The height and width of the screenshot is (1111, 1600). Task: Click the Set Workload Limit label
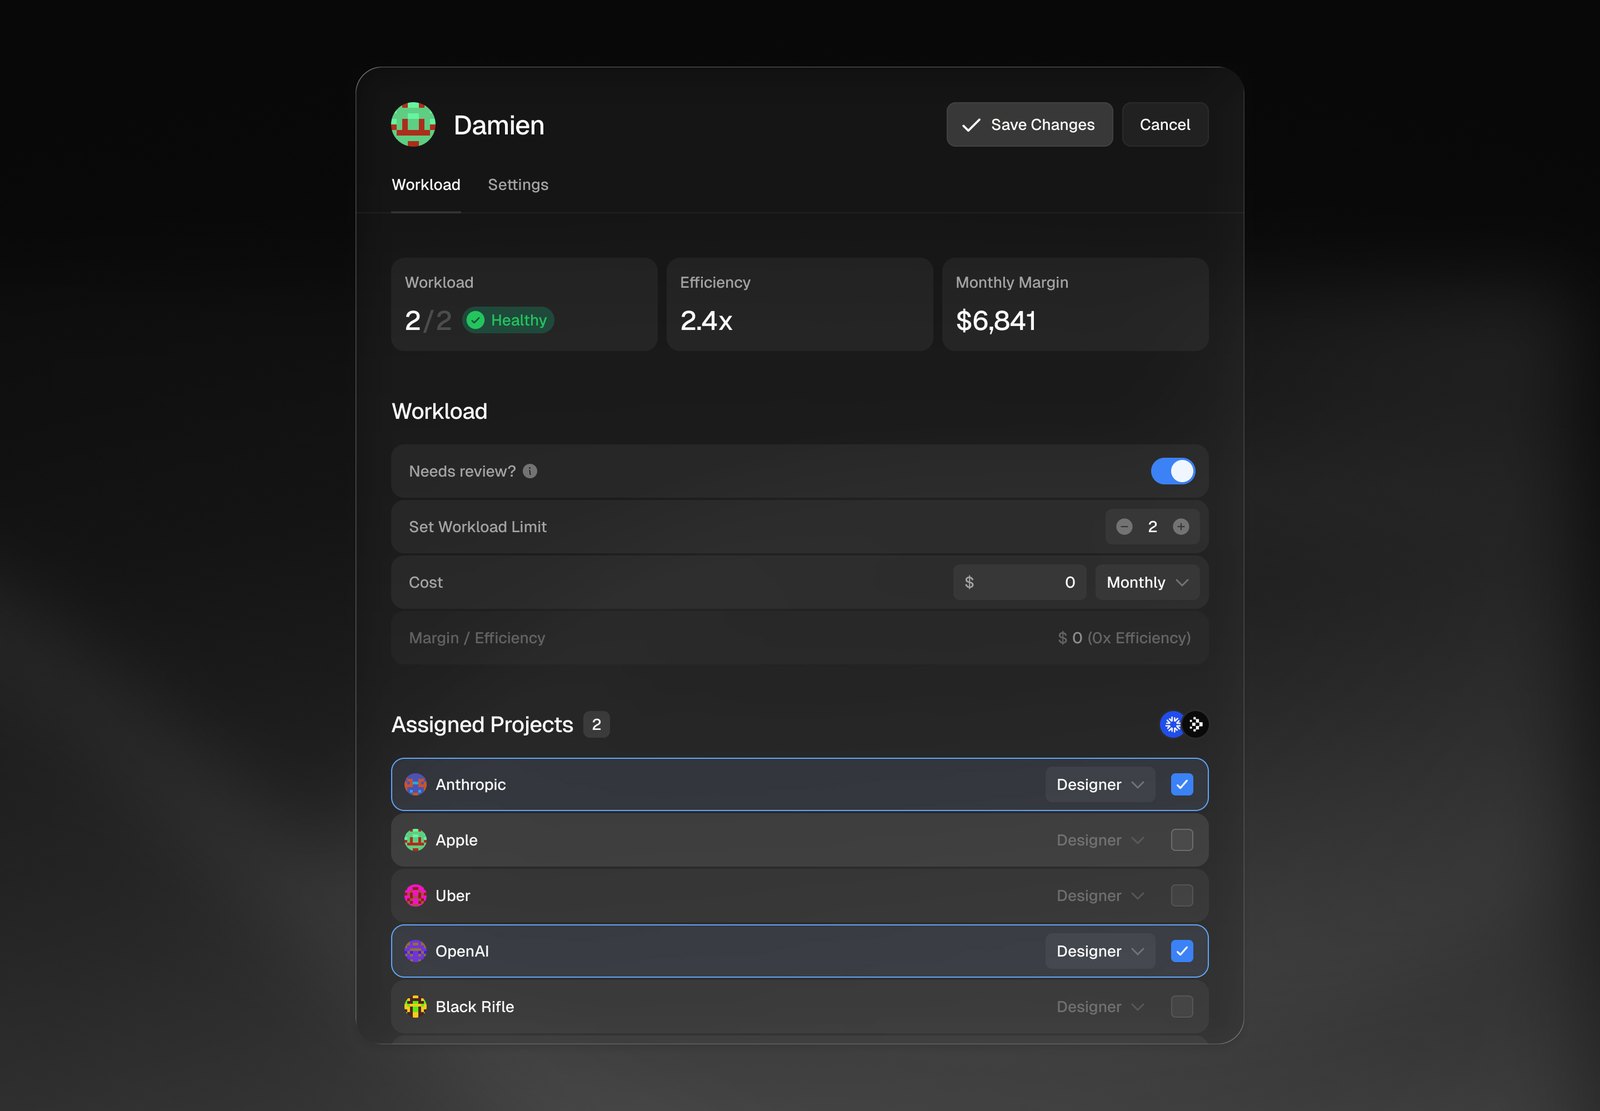point(477,527)
